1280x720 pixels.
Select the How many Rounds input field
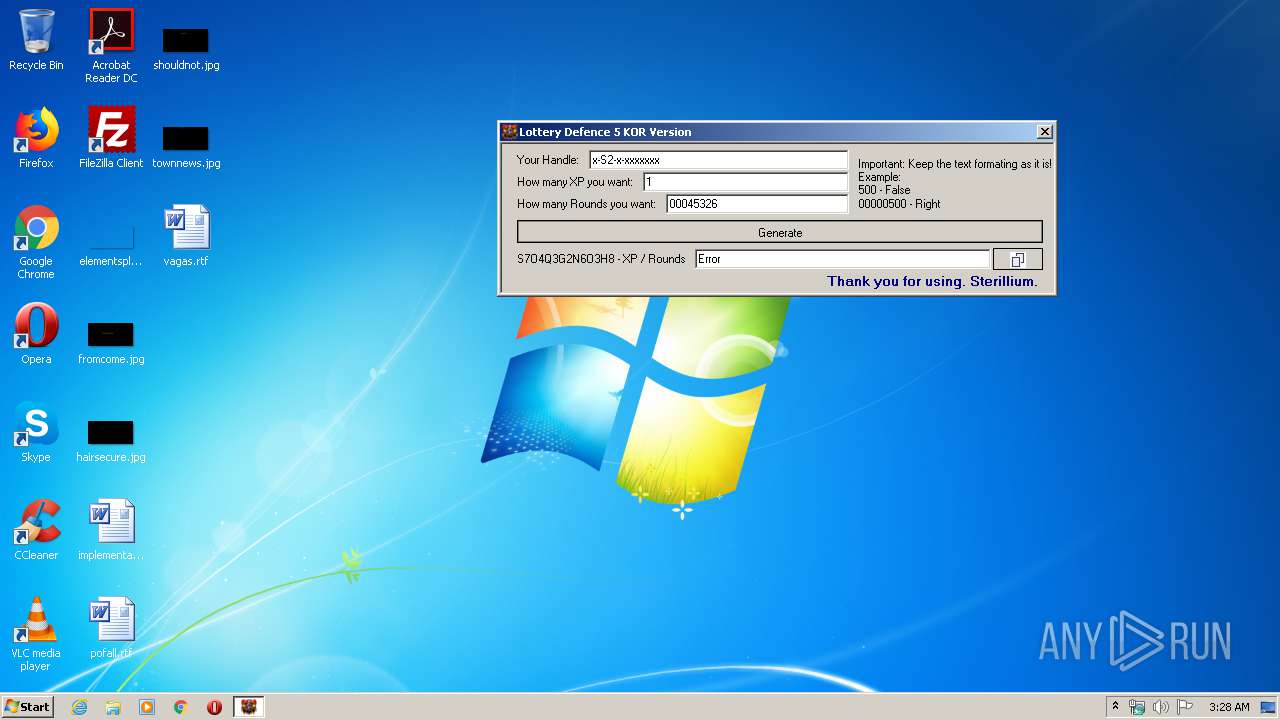pos(757,204)
